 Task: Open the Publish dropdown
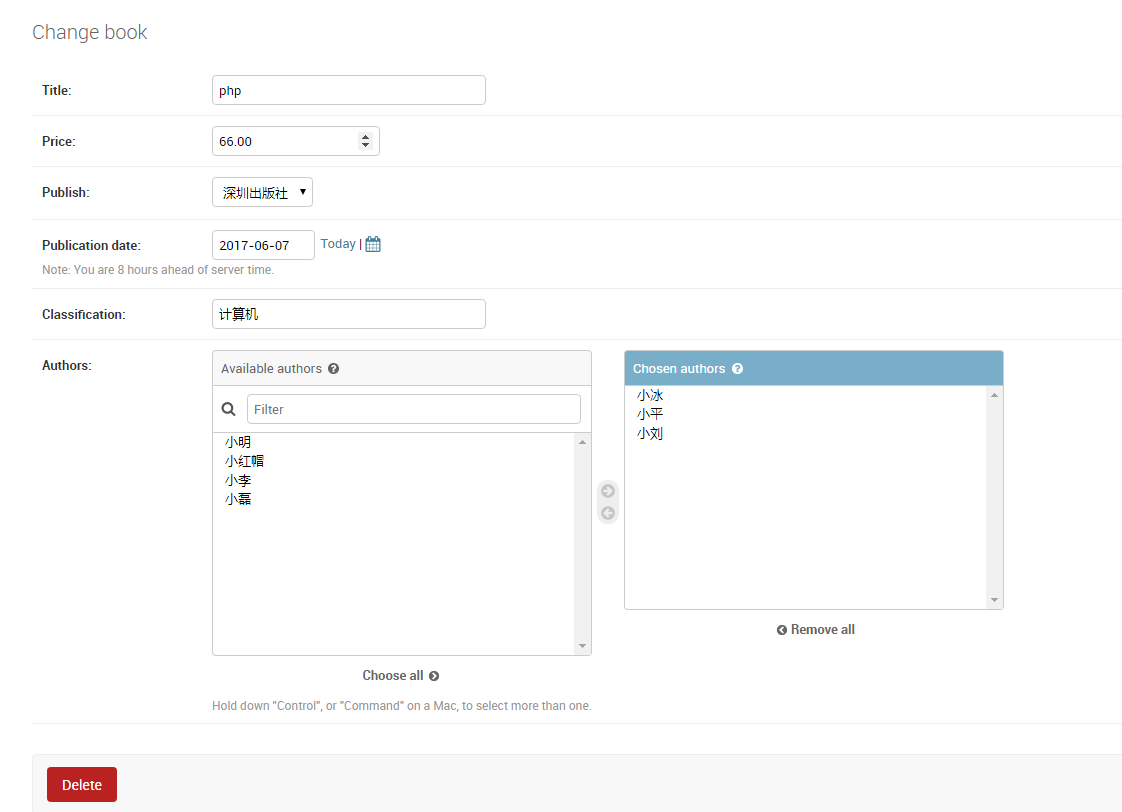[263, 192]
